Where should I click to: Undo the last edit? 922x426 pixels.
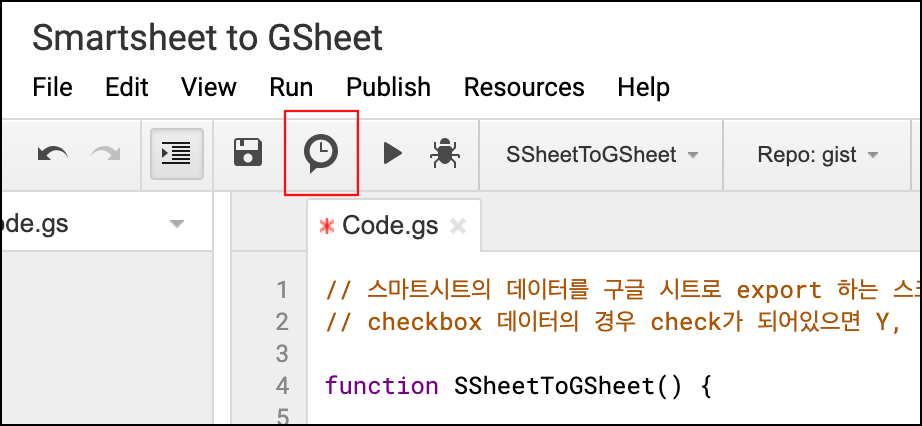[52, 155]
